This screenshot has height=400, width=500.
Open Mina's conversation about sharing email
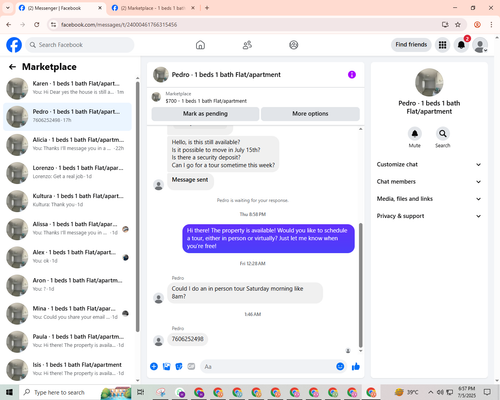pyautogui.click(x=67, y=313)
